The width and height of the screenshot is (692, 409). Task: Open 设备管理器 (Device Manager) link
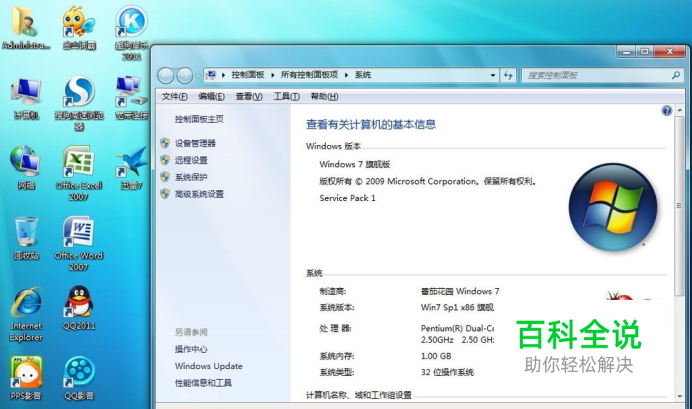pos(195,143)
